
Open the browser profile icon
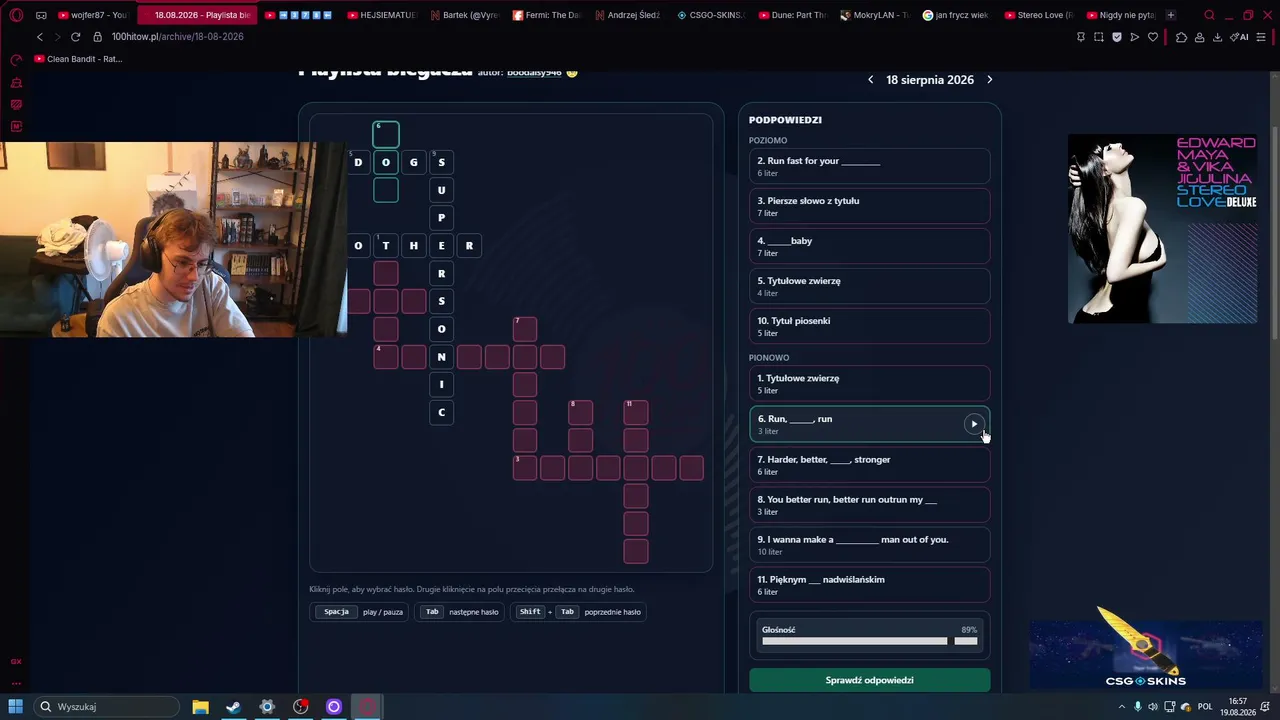pyautogui.click(x=1199, y=37)
